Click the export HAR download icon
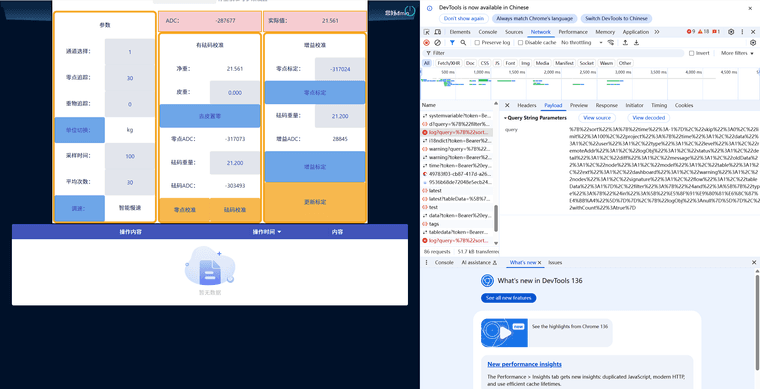760x389 pixels. pyautogui.click(x=636, y=43)
